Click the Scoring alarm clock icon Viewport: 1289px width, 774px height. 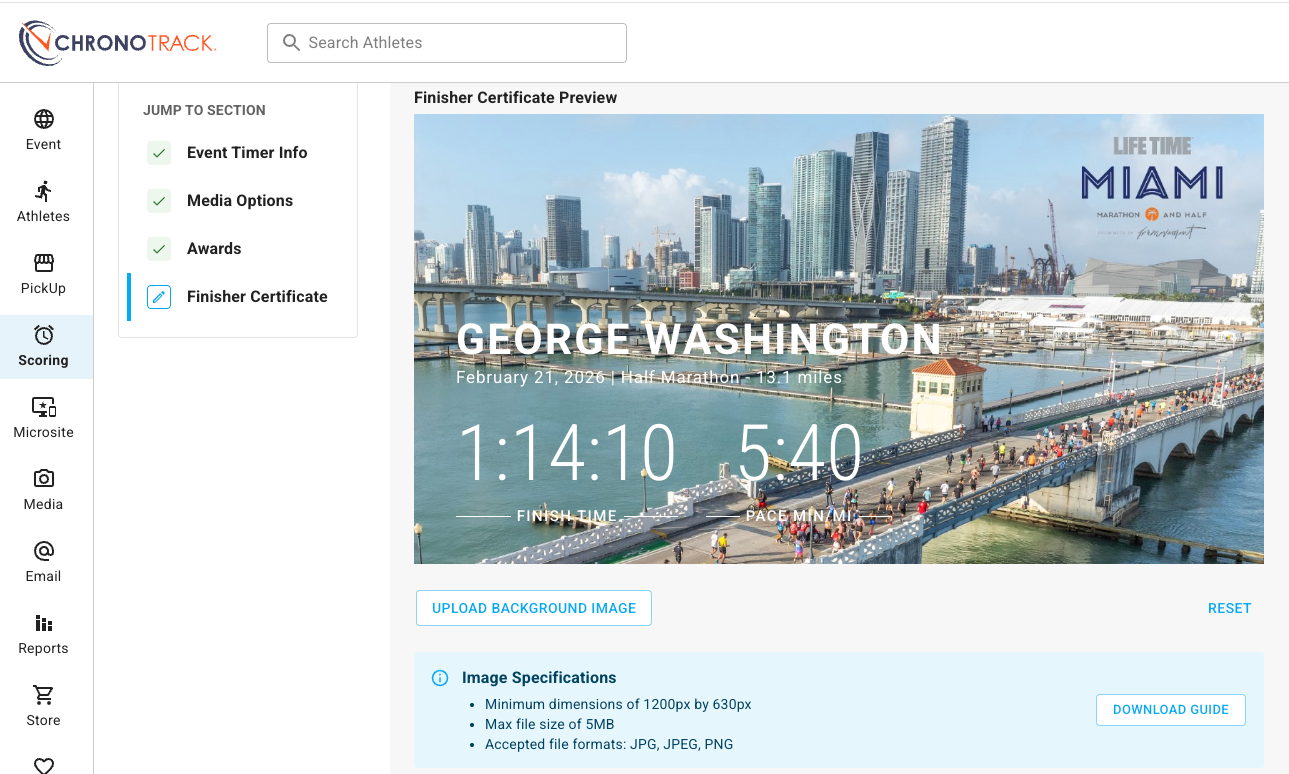point(44,335)
